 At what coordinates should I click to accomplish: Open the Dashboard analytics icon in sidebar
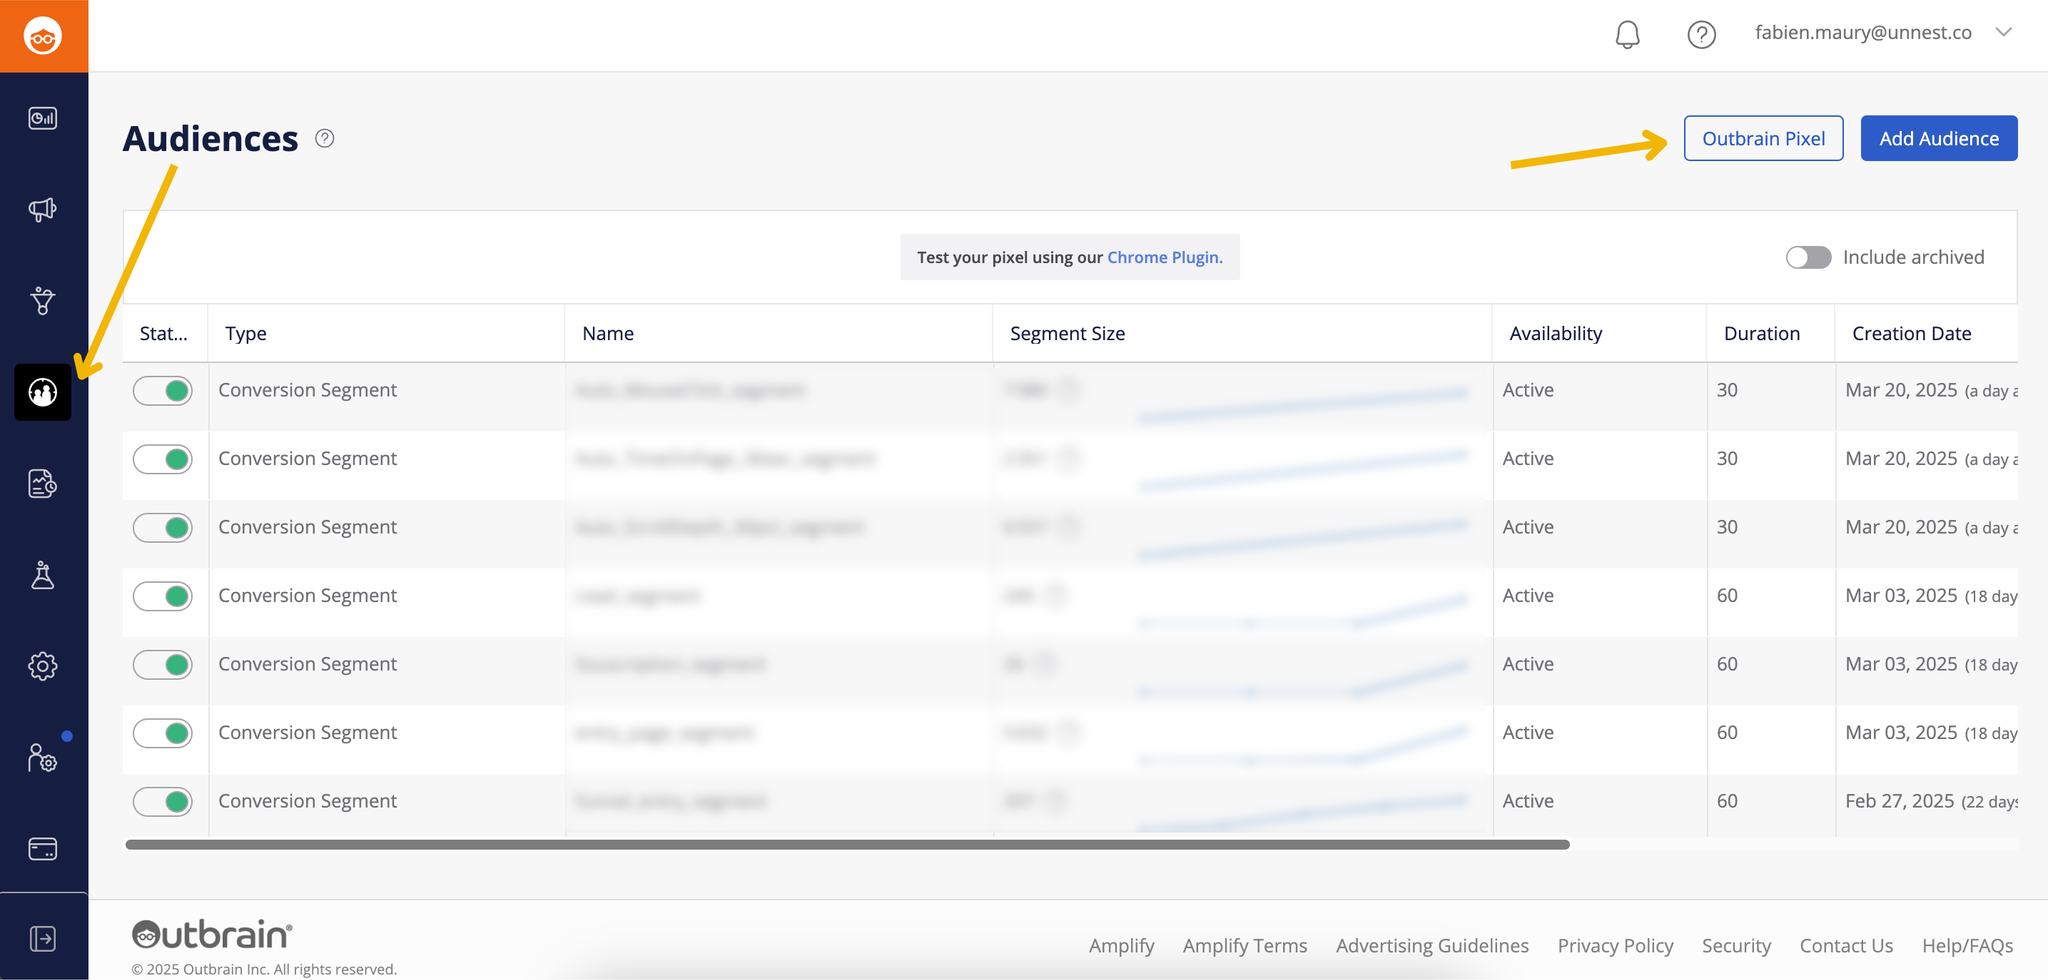(42, 117)
